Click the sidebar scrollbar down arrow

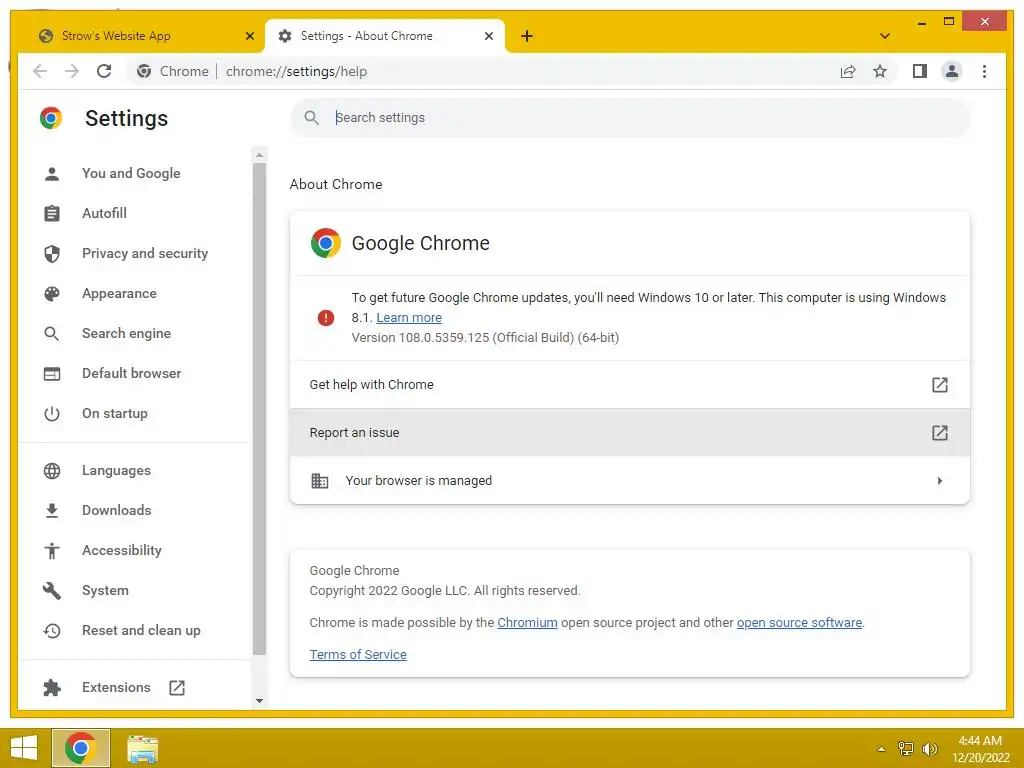point(259,701)
